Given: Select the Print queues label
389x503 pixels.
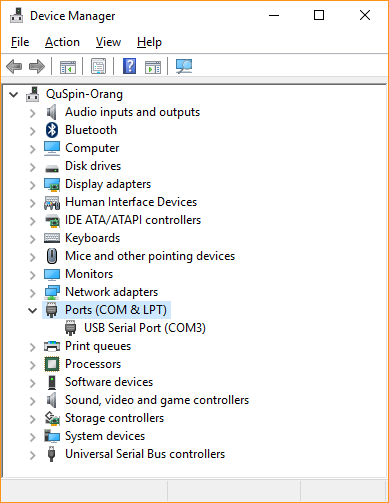Looking at the screenshot, I should 98,346.
